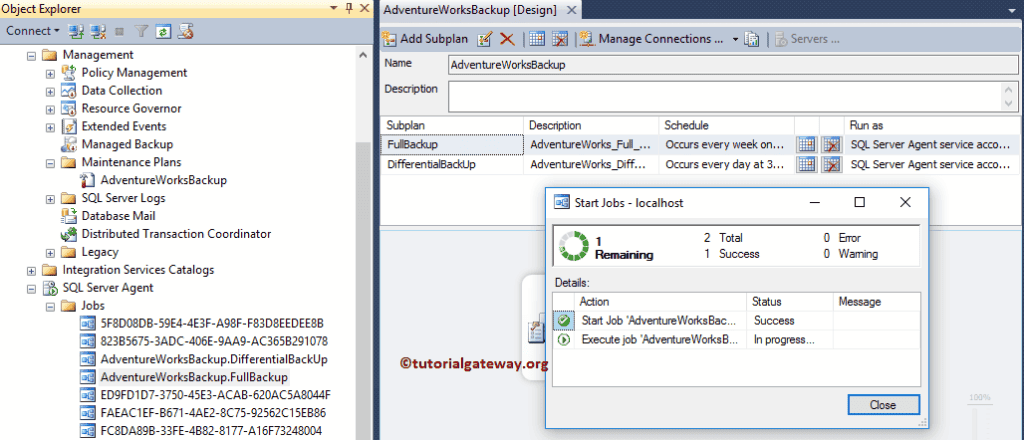Collapse the SQL Server Agent node

31,288
